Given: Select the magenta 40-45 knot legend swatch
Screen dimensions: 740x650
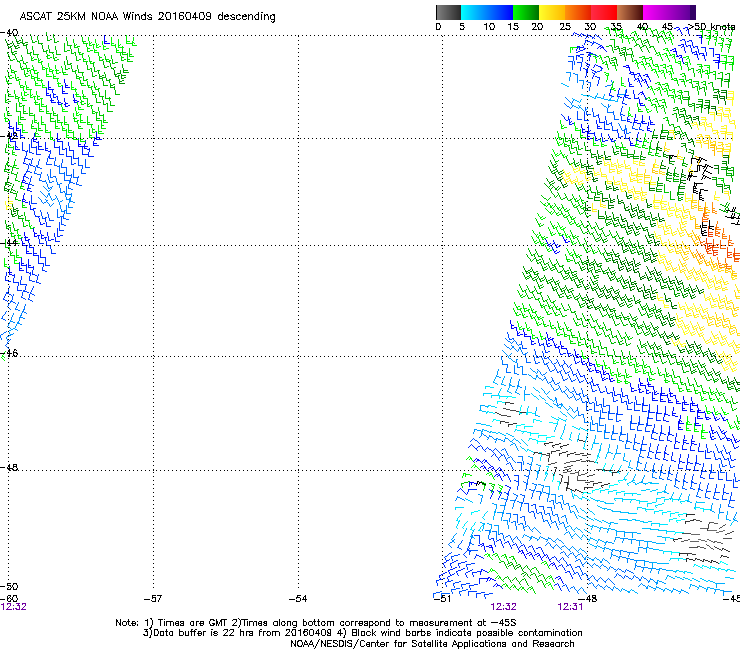Looking at the screenshot, I should [x=656, y=12].
